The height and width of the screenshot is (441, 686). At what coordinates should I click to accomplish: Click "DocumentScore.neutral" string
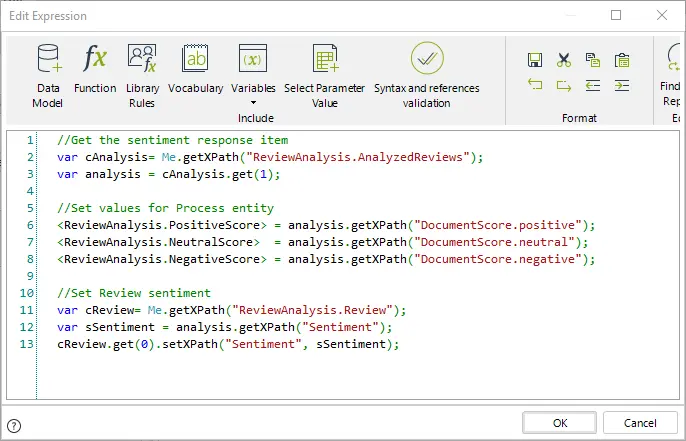(x=494, y=242)
